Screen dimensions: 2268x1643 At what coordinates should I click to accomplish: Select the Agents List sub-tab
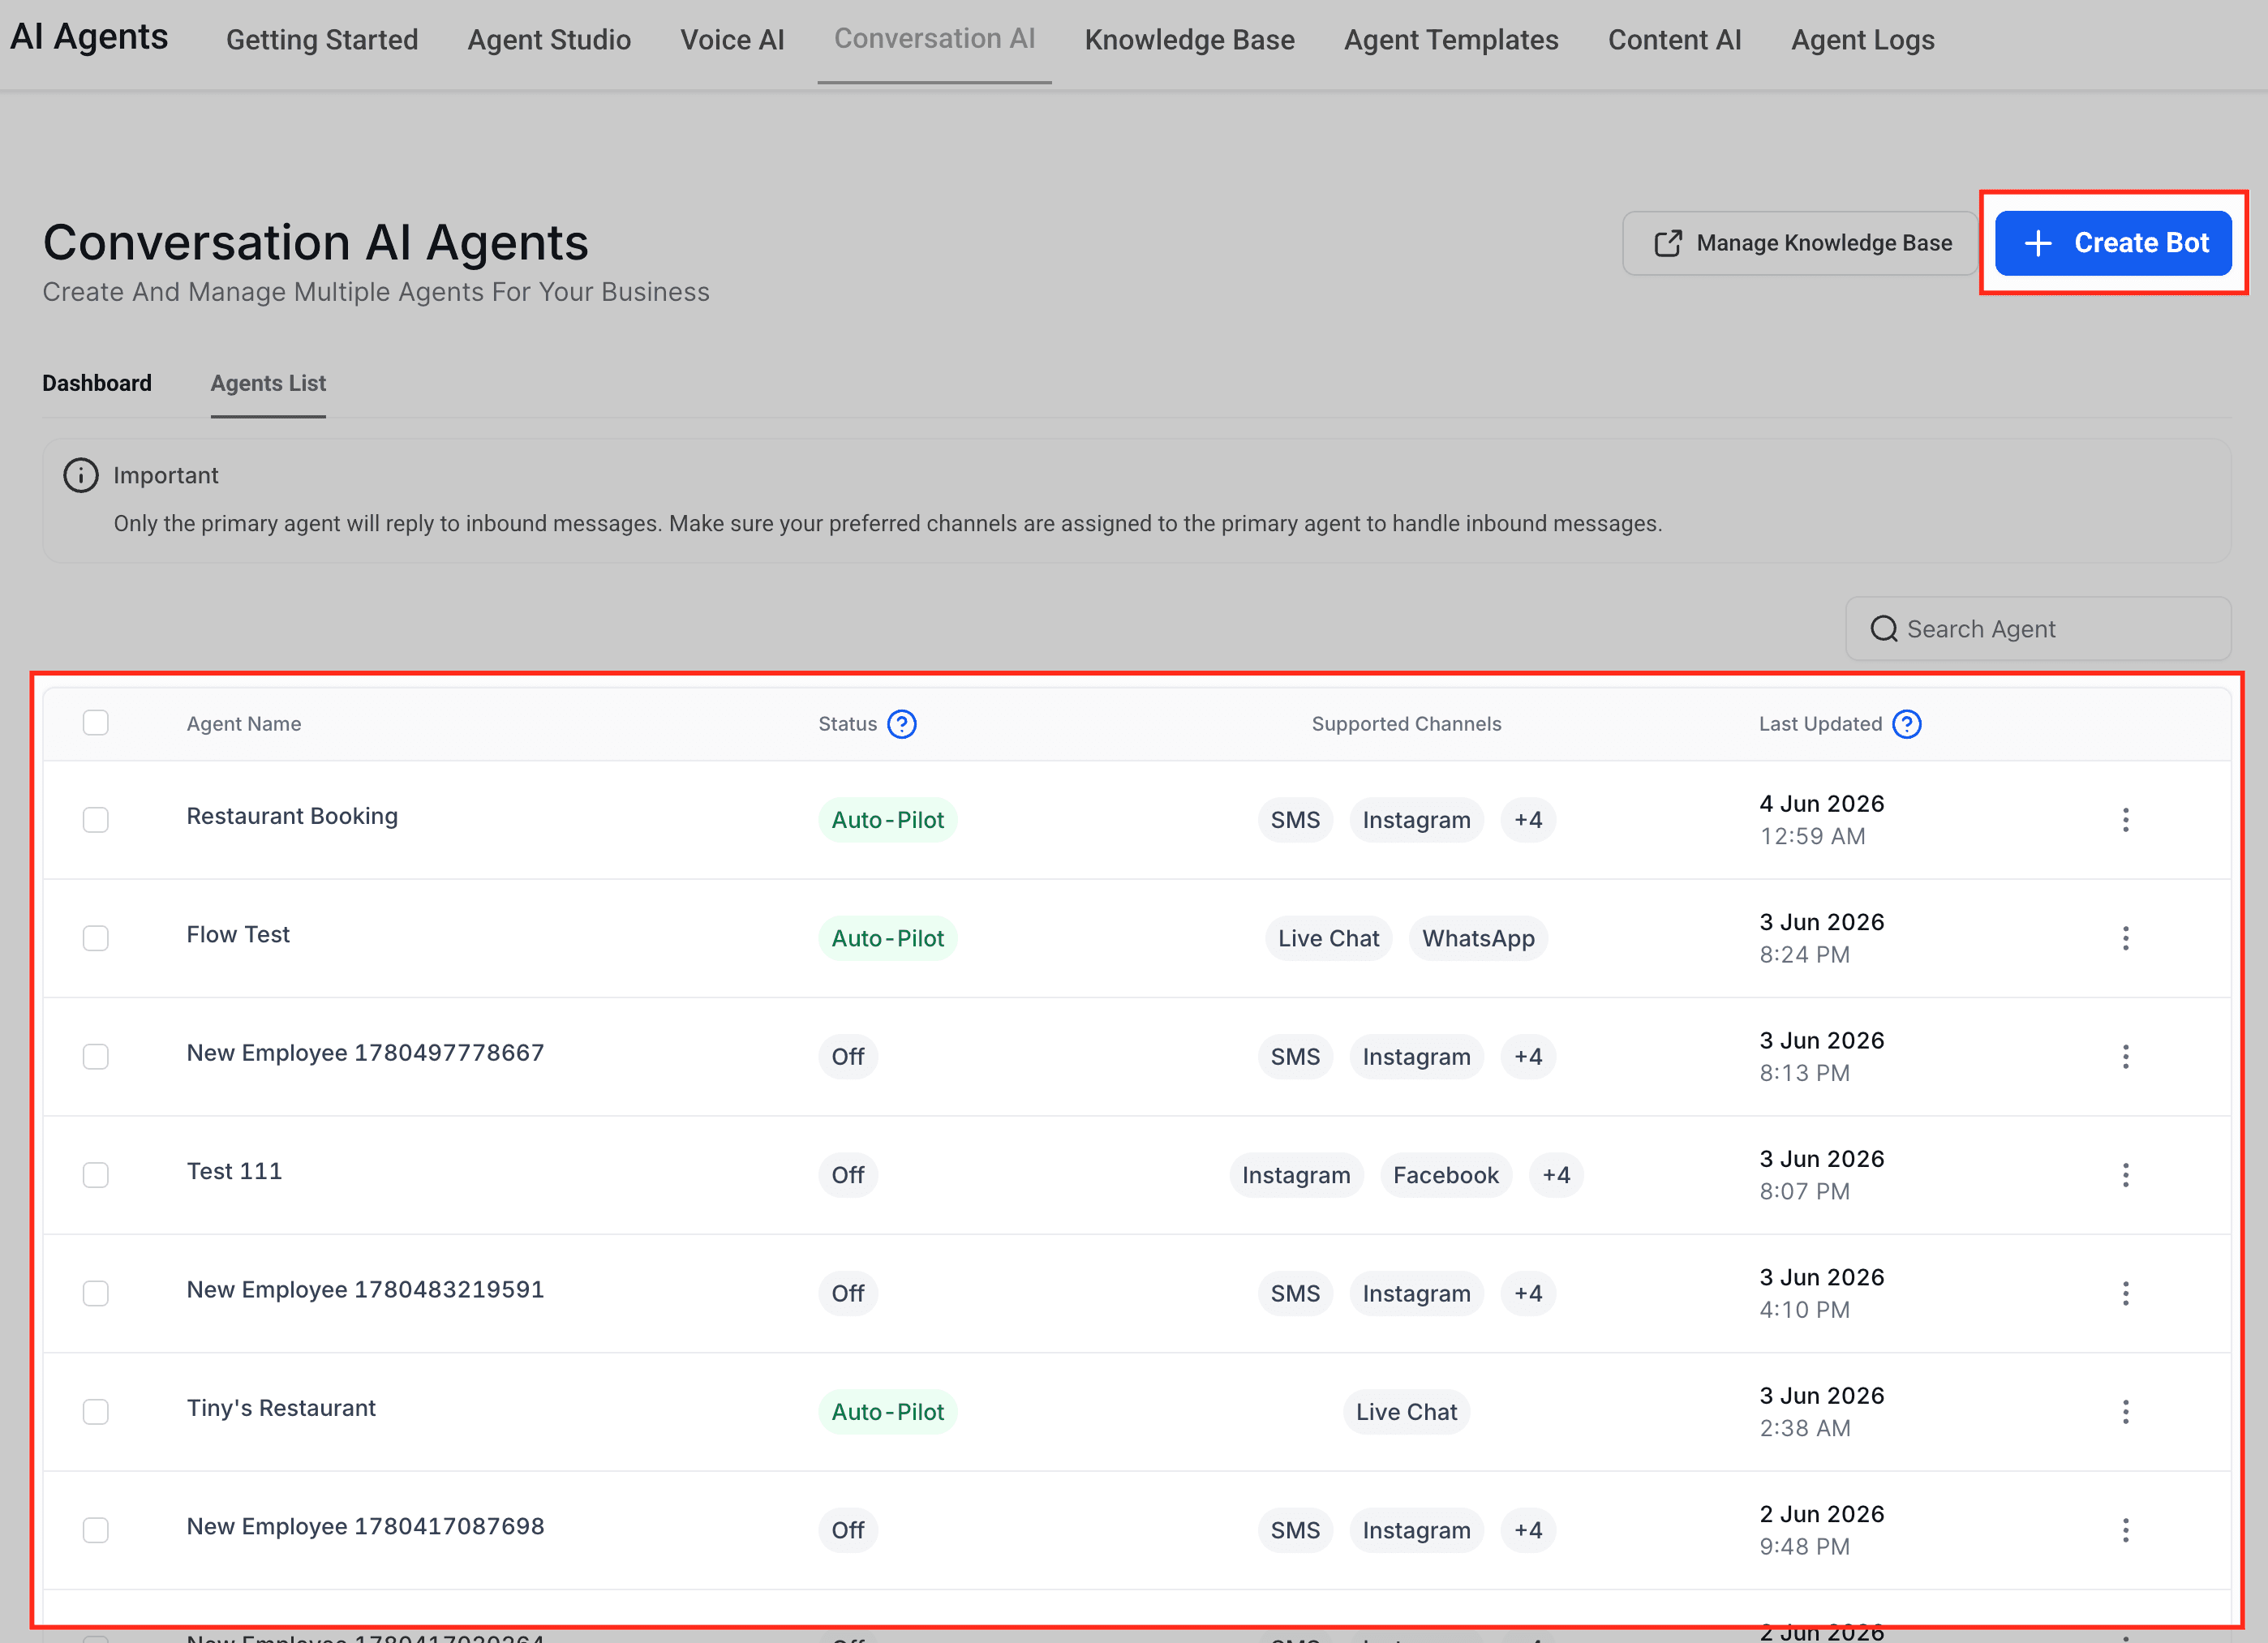point(268,383)
